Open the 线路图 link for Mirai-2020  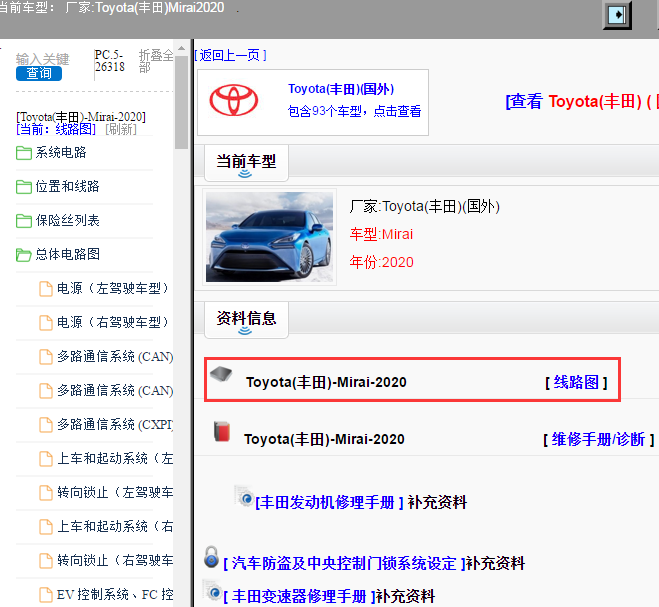pyautogui.click(x=576, y=383)
